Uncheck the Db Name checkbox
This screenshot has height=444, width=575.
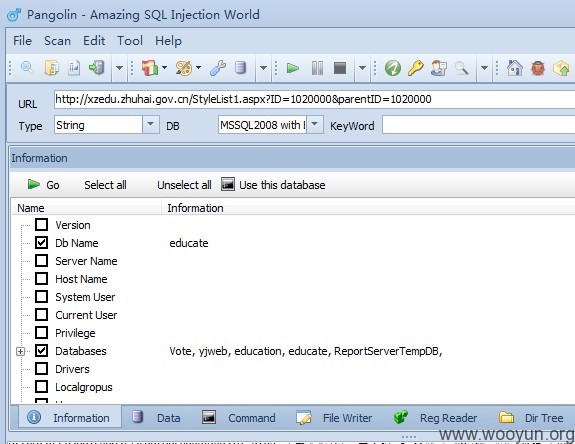pos(41,242)
